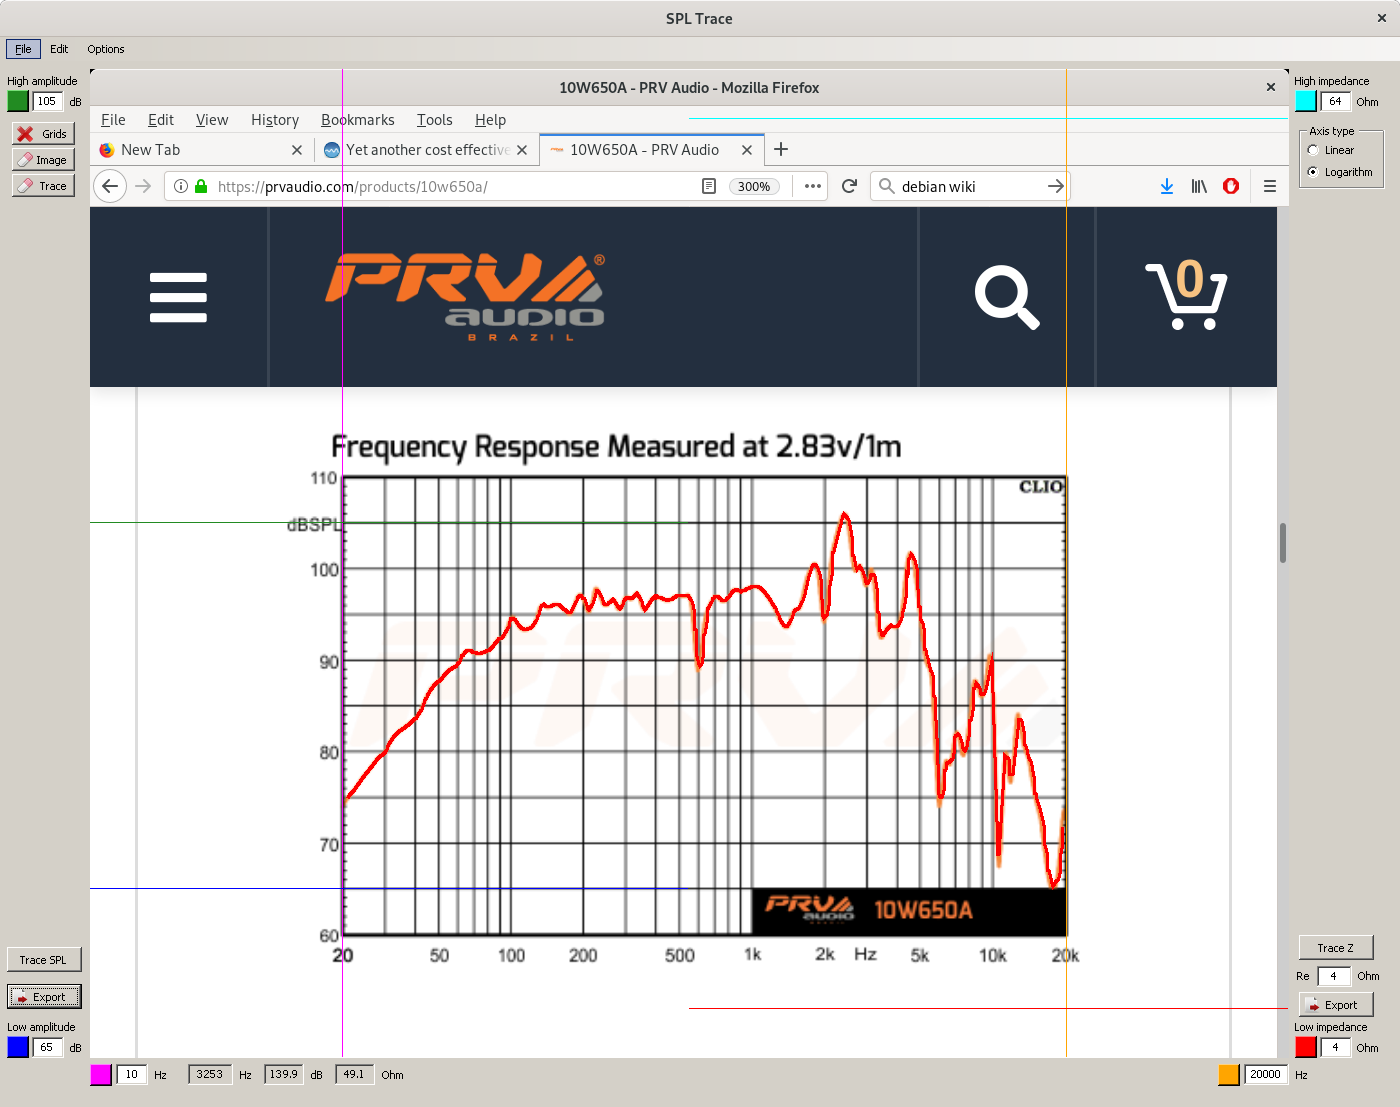
Task: Erase the trace with the Trace button
Action: (x=43, y=185)
